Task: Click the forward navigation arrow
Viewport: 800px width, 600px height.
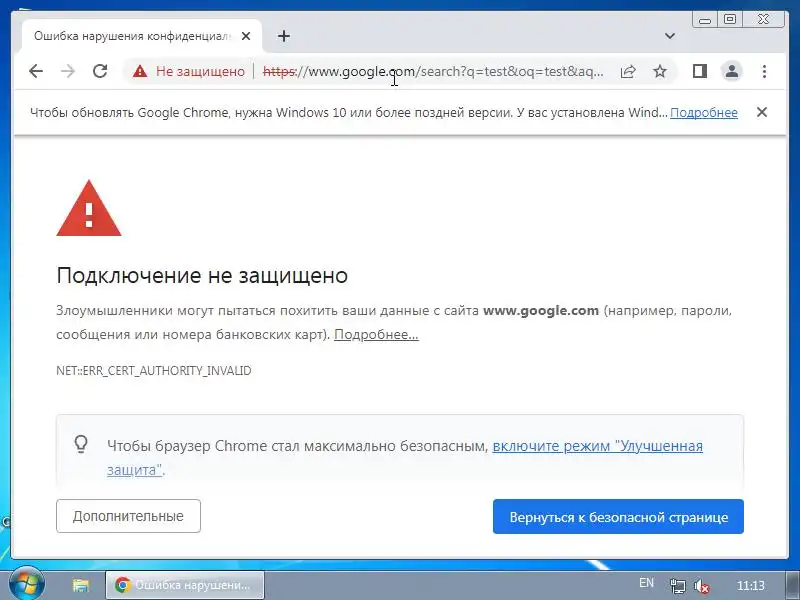Action: (x=67, y=71)
